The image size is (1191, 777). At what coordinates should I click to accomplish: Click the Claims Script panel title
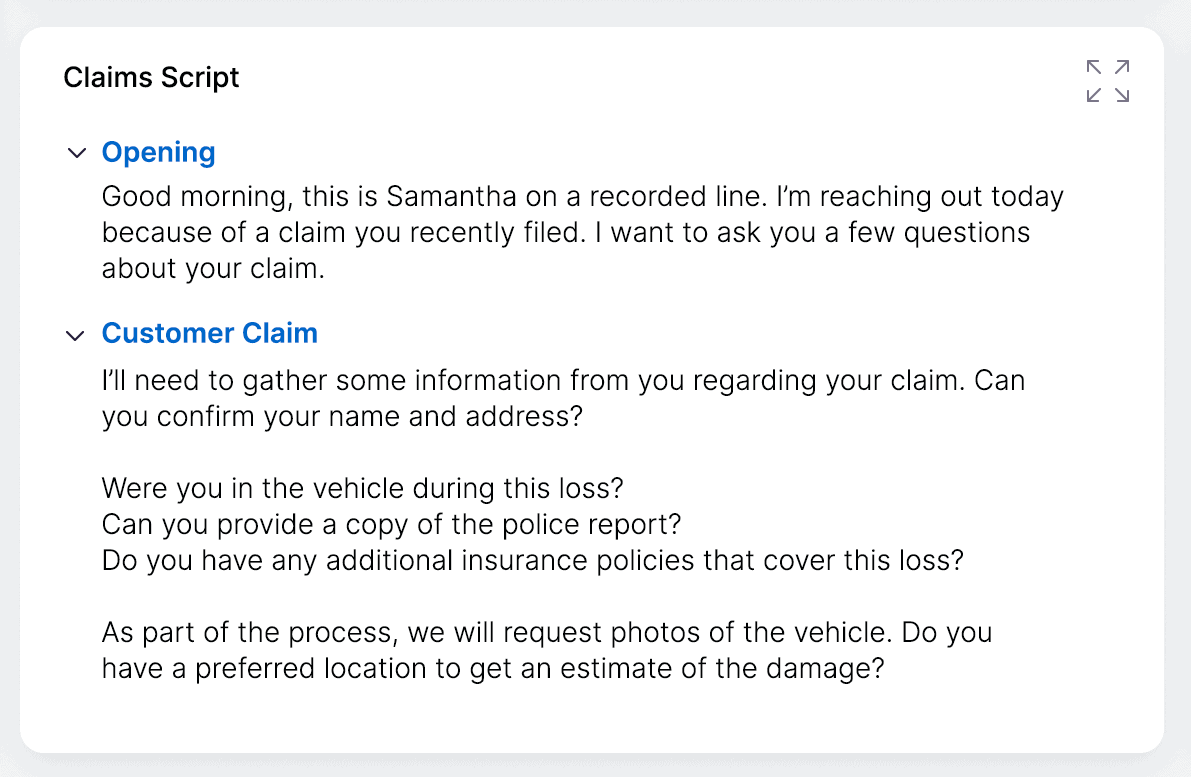[x=151, y=77]
